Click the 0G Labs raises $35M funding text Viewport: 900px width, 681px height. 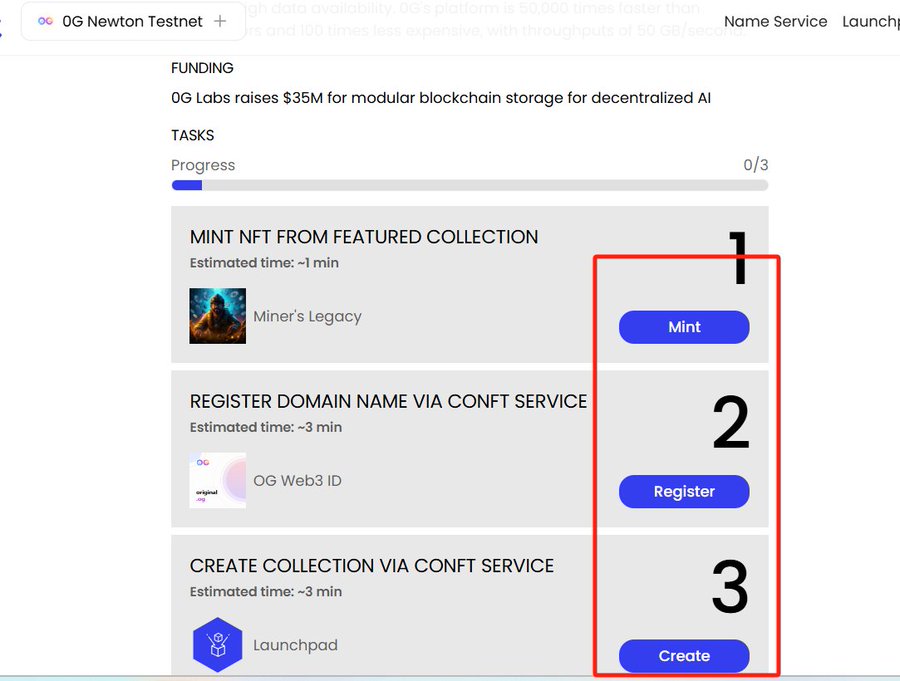[441, 98]
